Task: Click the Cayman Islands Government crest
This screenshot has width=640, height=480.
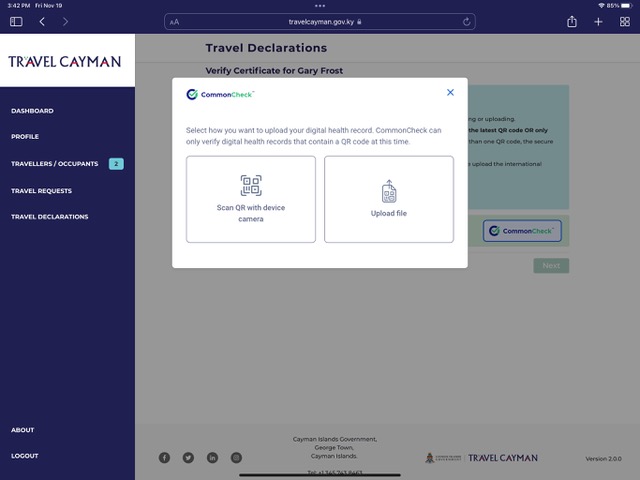Action: point(443,458)
